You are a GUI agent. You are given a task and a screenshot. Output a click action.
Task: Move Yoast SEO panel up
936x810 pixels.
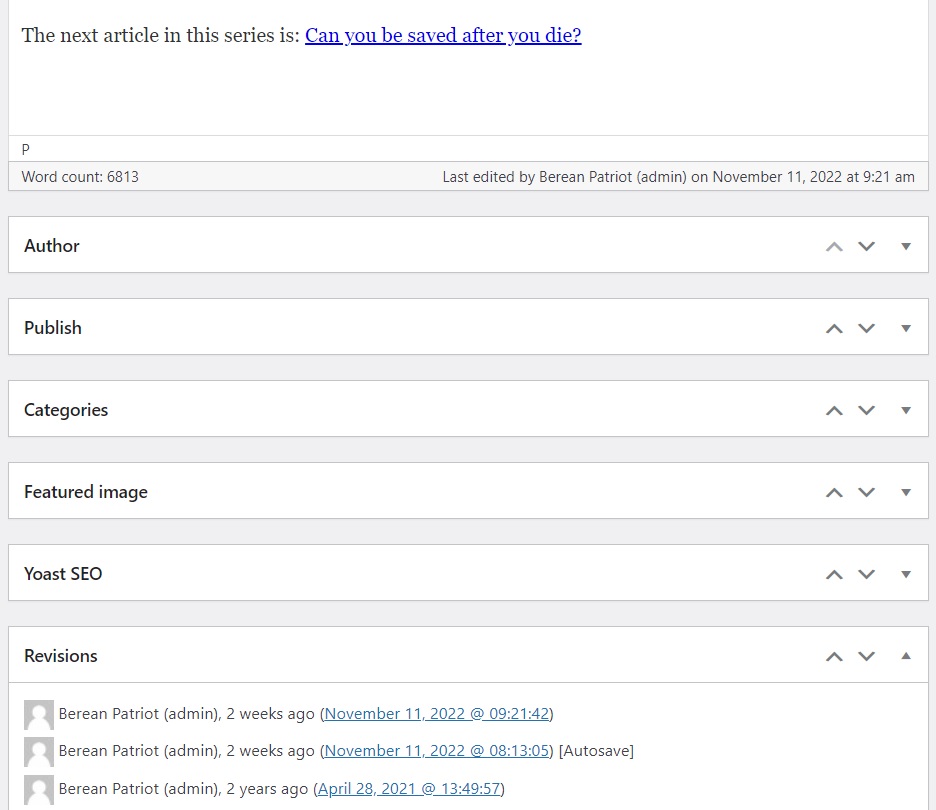[x=834, y=574]
